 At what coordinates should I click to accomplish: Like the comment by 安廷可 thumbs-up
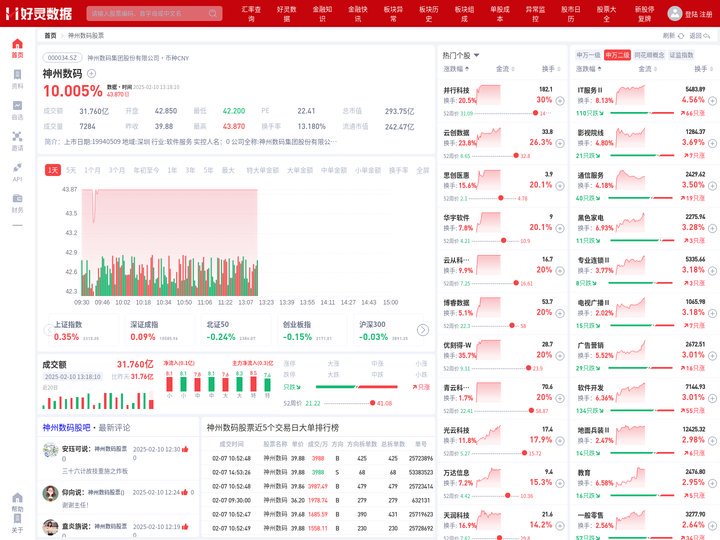[185, 449]
